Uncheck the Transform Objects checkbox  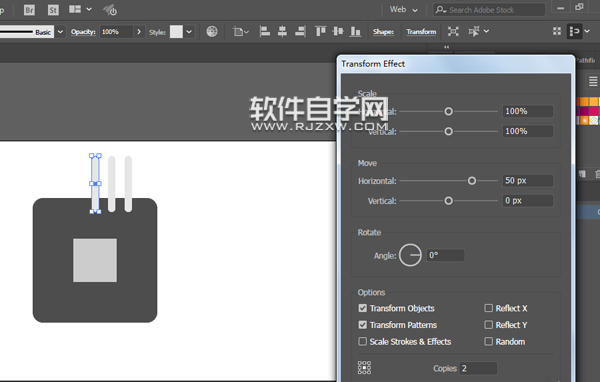[x=362, y=308]
